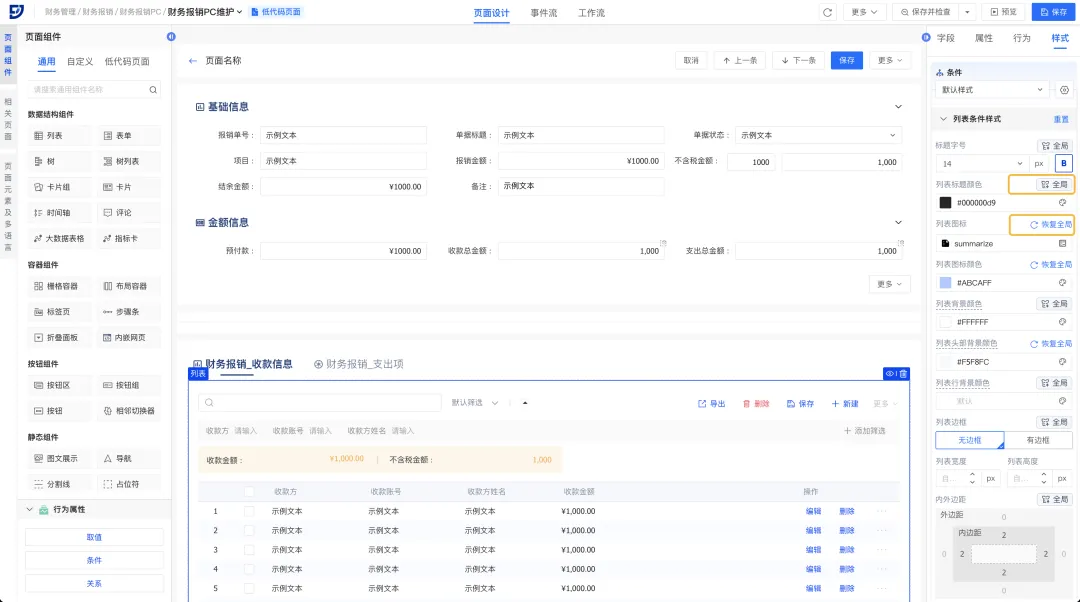Toggle the bold B button for 标题字号

coord(1063,164)
